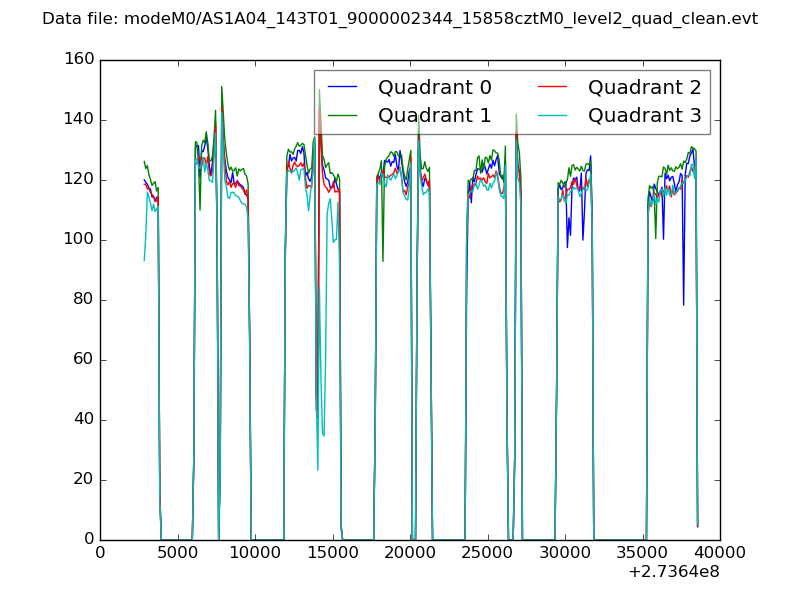The image size is (800, 600).
Task: Click the cyan Quadrant 3 legend line
Action: (x=555, y=115)
